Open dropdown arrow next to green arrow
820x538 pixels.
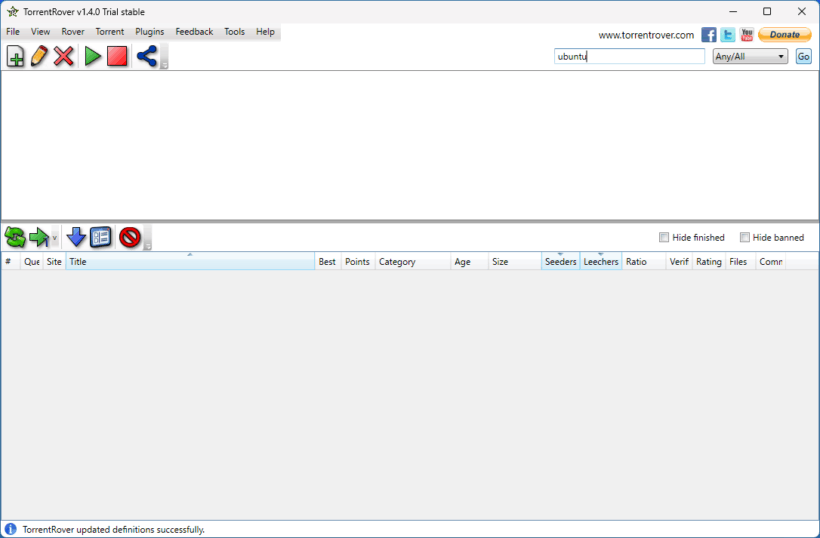click(x=54, y=238)
